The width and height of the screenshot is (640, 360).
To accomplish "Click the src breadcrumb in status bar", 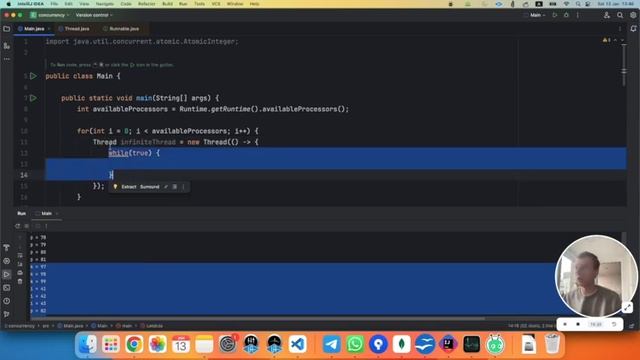I will [46, 326].
